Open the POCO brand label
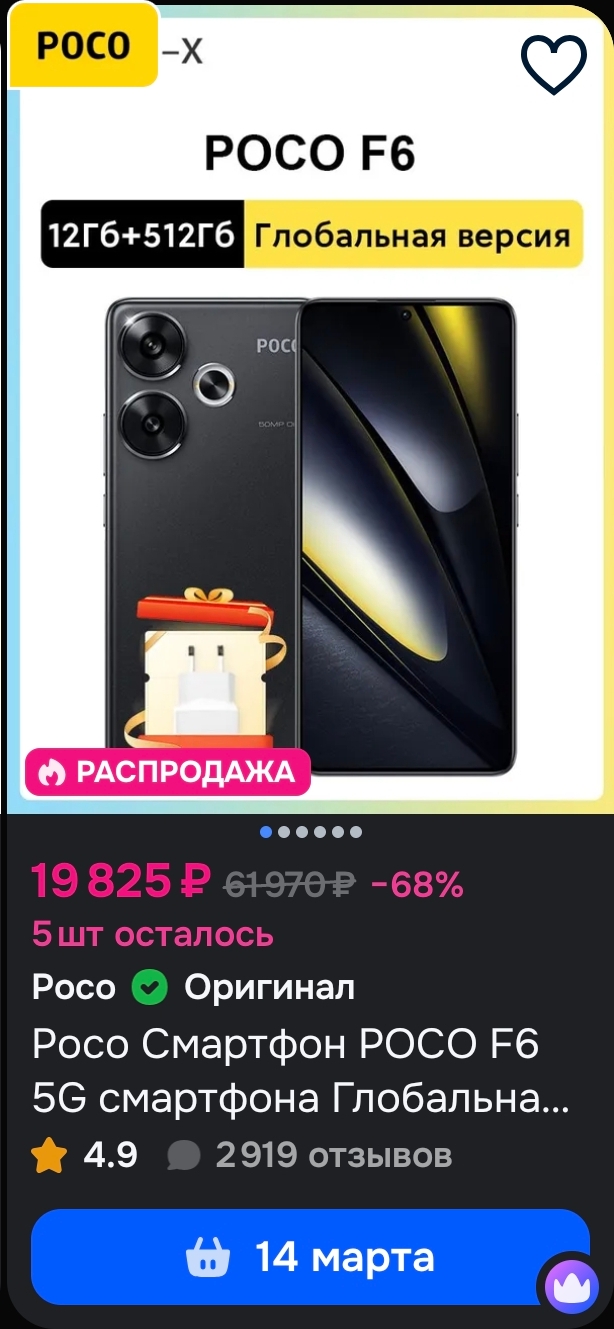The width and height of the screenshot is (614, 1329). pyautogui.click(x=84, y=46)
